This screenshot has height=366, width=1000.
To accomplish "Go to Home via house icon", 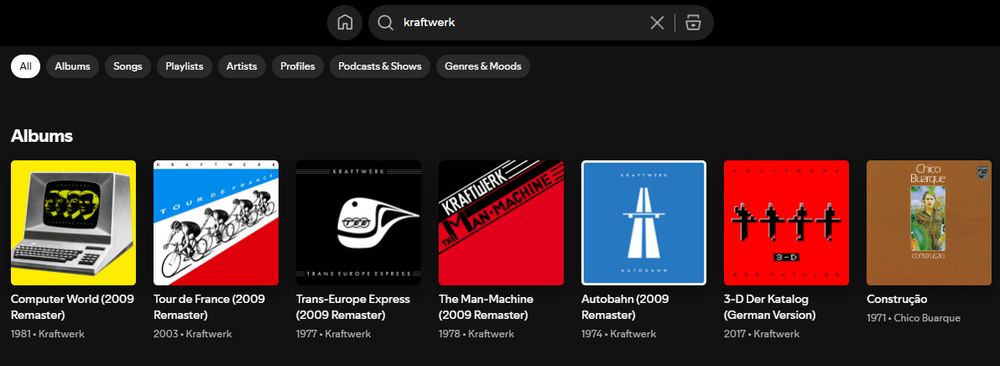I will point(344,23).
